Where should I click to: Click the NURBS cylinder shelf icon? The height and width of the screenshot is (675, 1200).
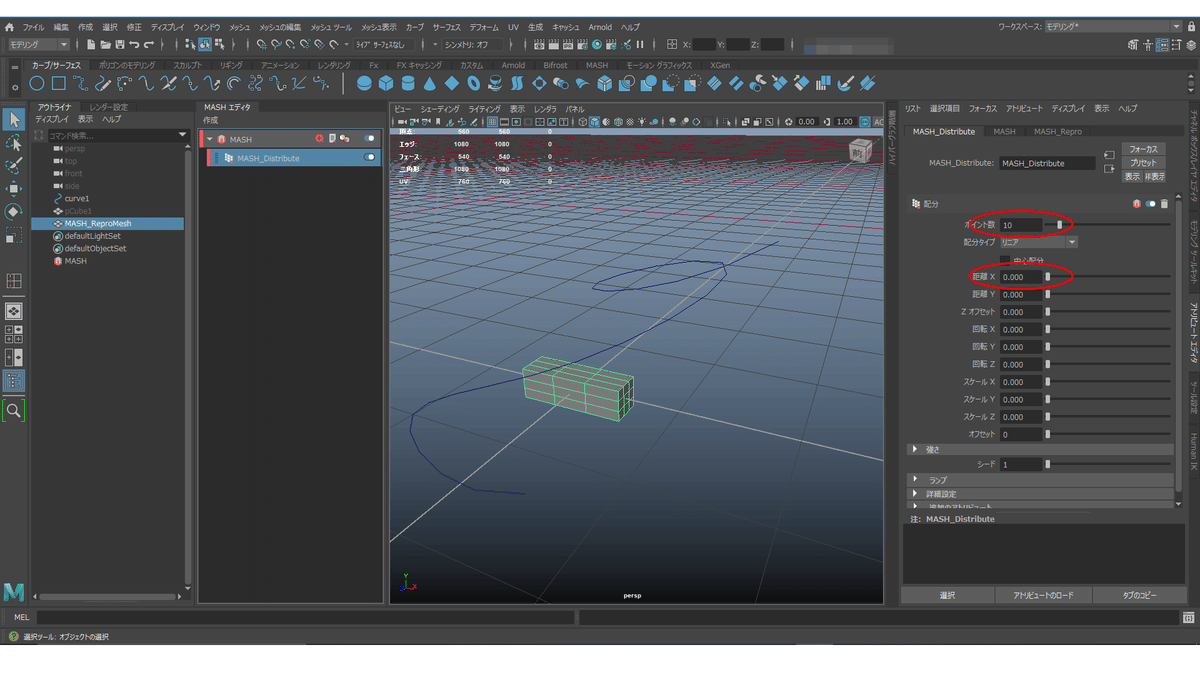[408, 84]
